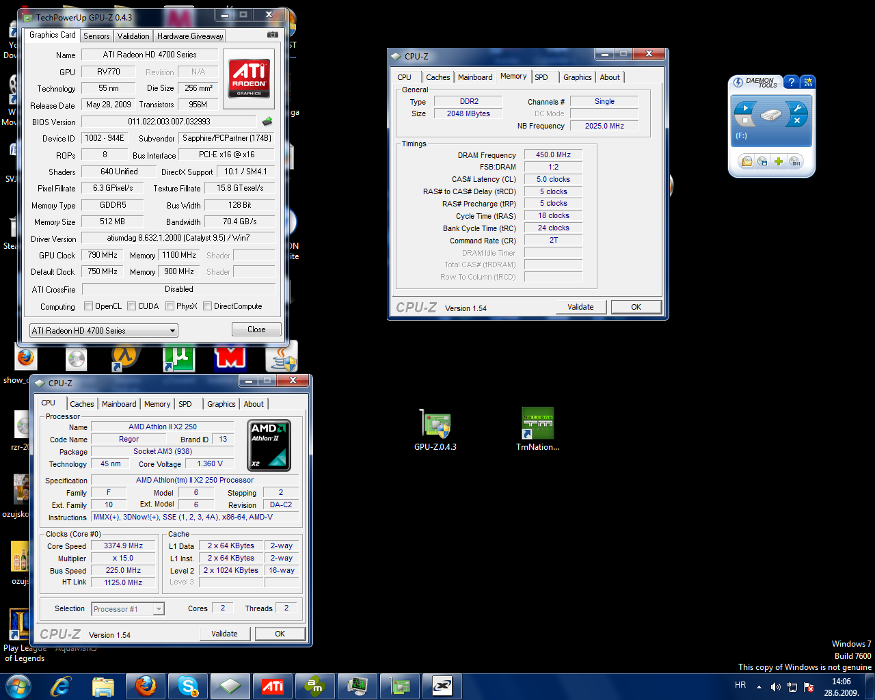Switch to ATI Catalyst on taskbar

pyautogui.click(x=273, y=686)
